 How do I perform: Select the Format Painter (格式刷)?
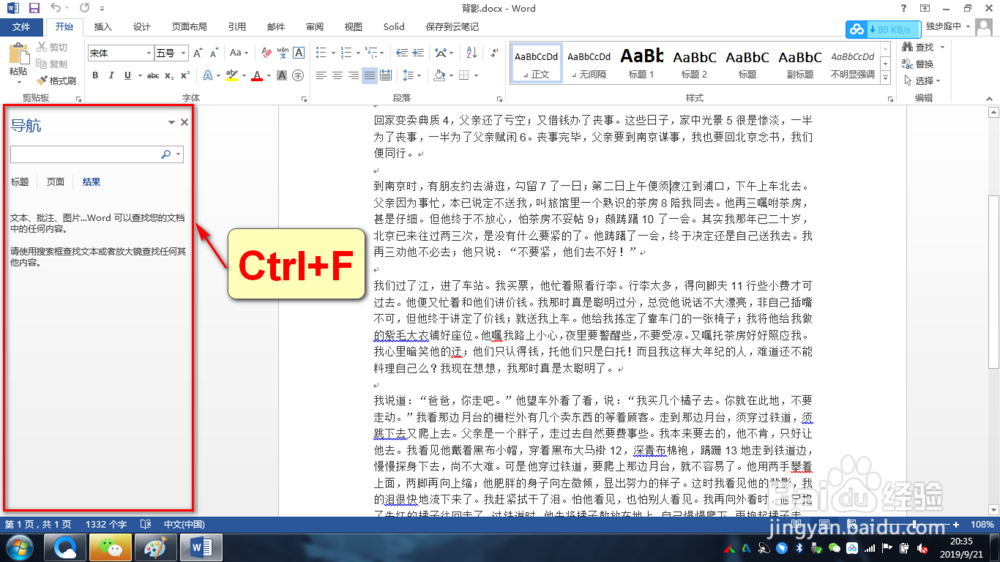(56, 80)
